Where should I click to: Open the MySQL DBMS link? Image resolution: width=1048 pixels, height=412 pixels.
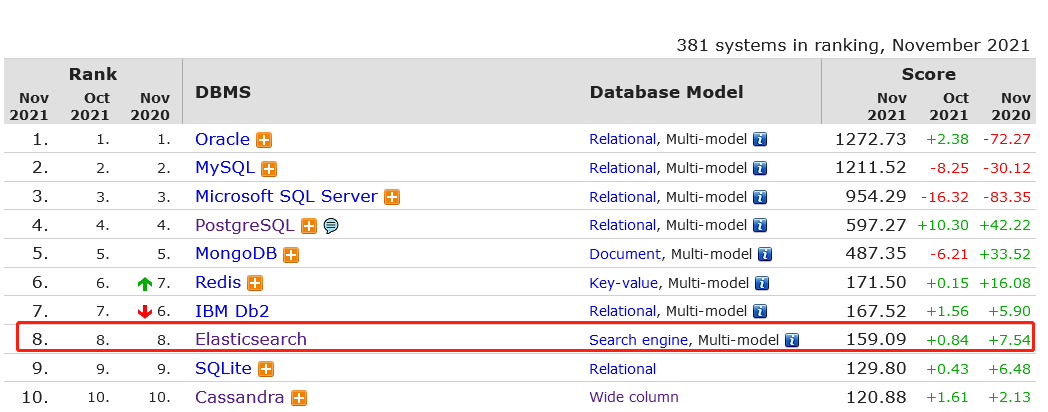(x=225, y=168)
